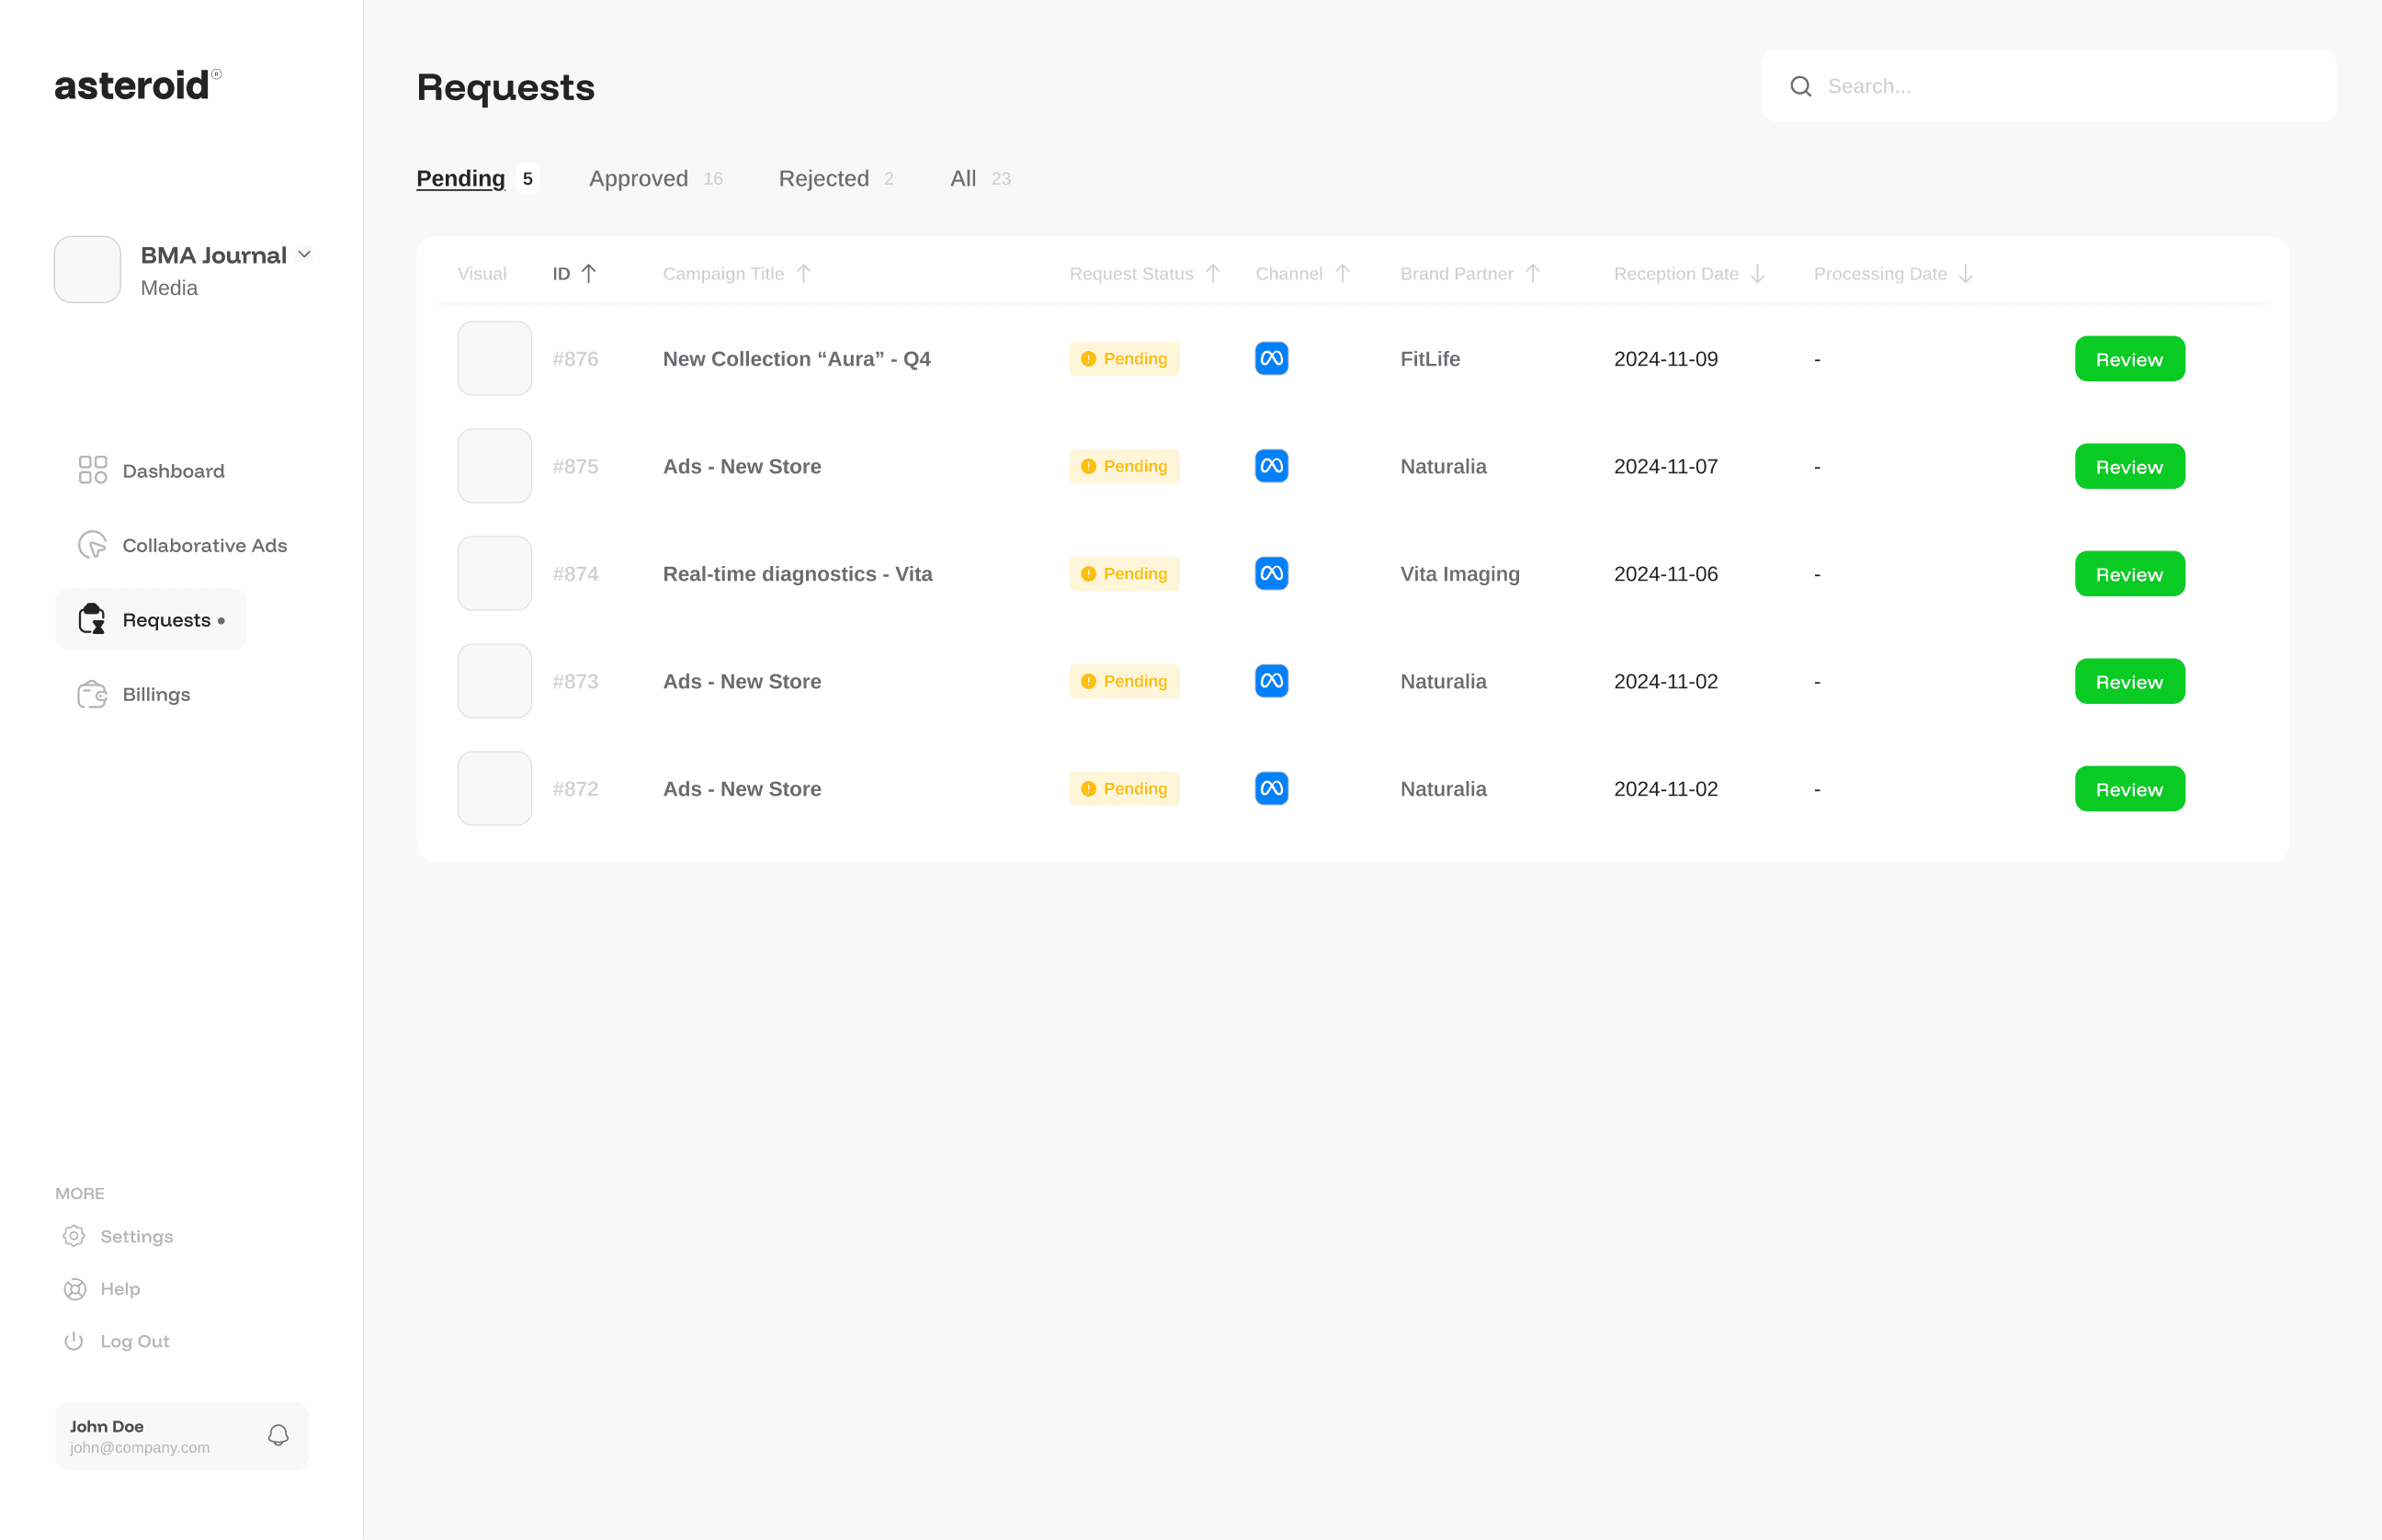Open the Requests menu item
The image size is (2382, 1540).
151,619
